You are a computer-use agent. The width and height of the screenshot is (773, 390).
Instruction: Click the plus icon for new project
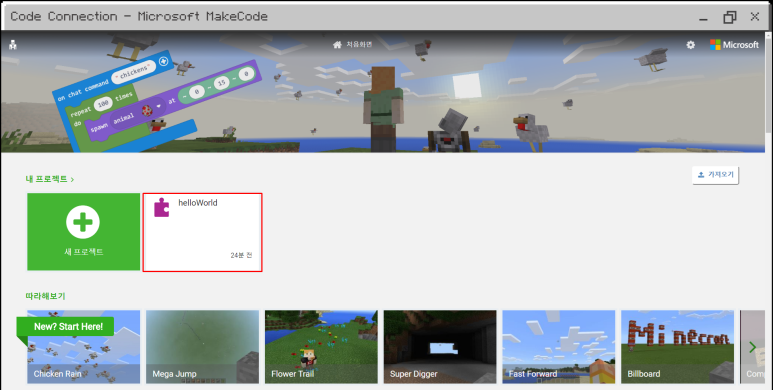pos(83,222)
